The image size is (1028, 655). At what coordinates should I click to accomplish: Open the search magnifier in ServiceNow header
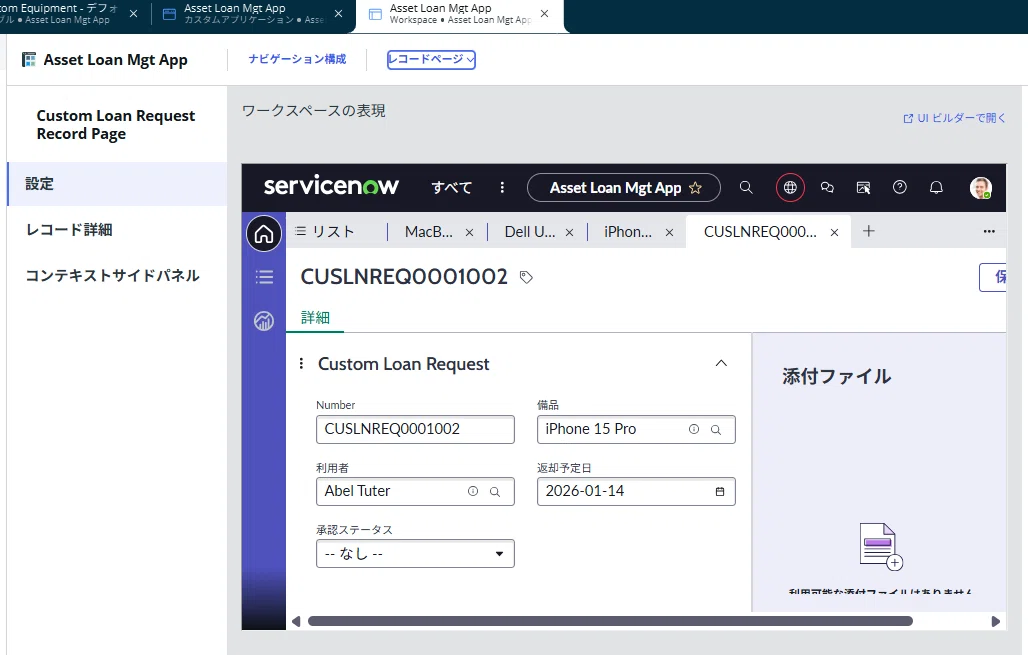[x=746, y=188]
